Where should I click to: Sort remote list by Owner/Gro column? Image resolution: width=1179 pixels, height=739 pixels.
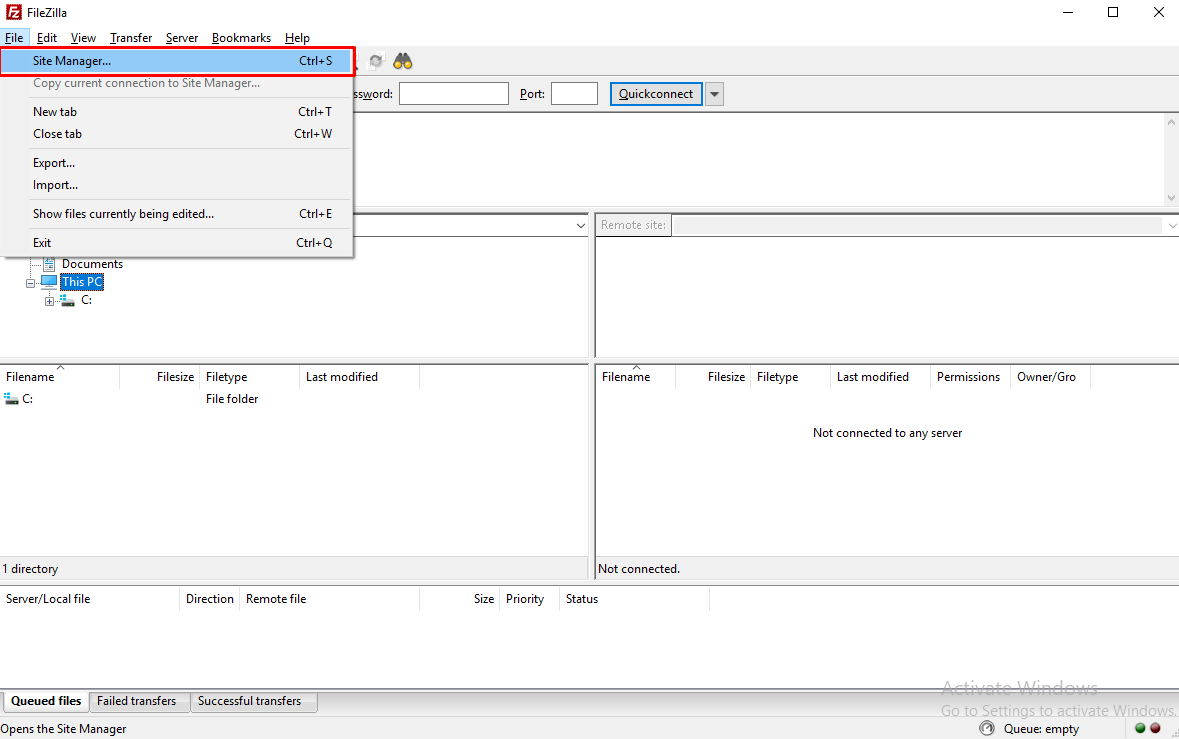[x=1050, y=377]
